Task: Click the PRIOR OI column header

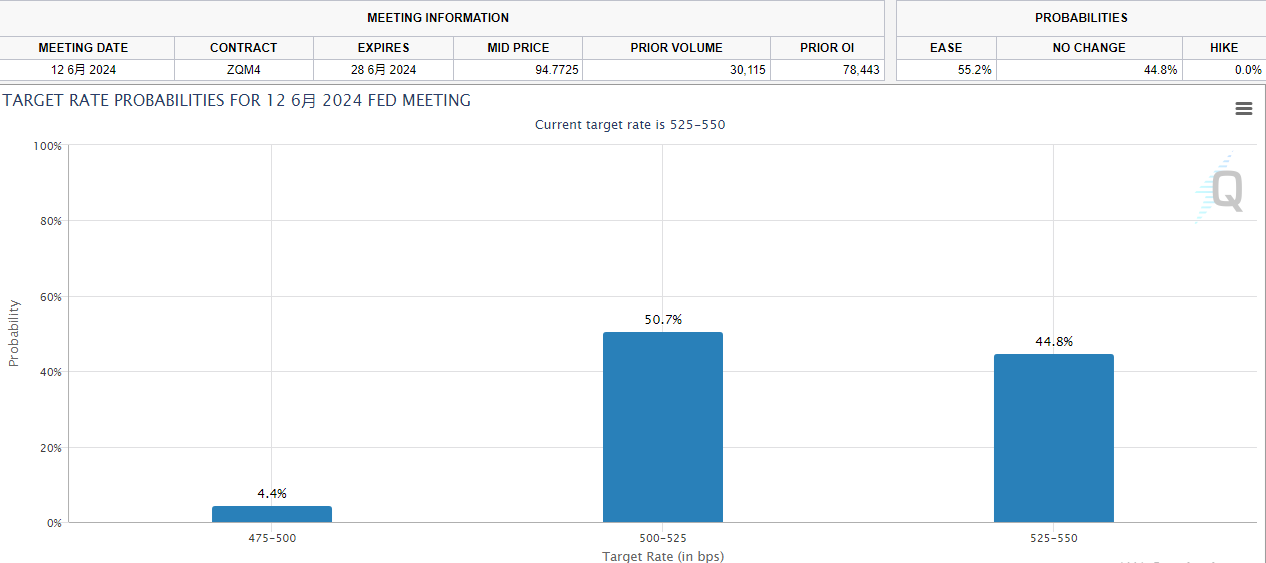Action: pos(827,48)
